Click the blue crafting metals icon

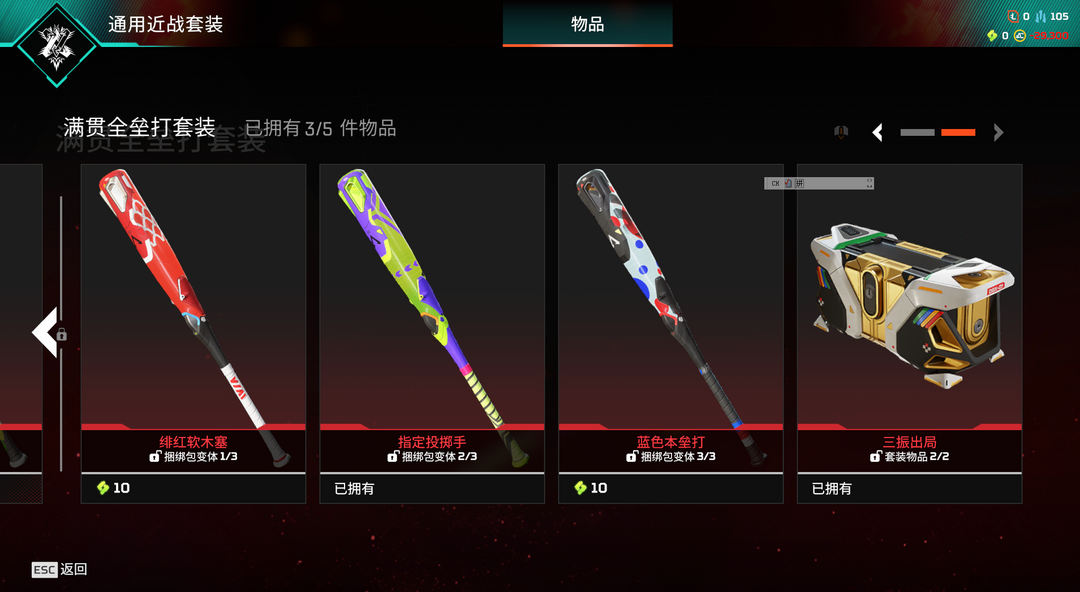coord(1040,17)
